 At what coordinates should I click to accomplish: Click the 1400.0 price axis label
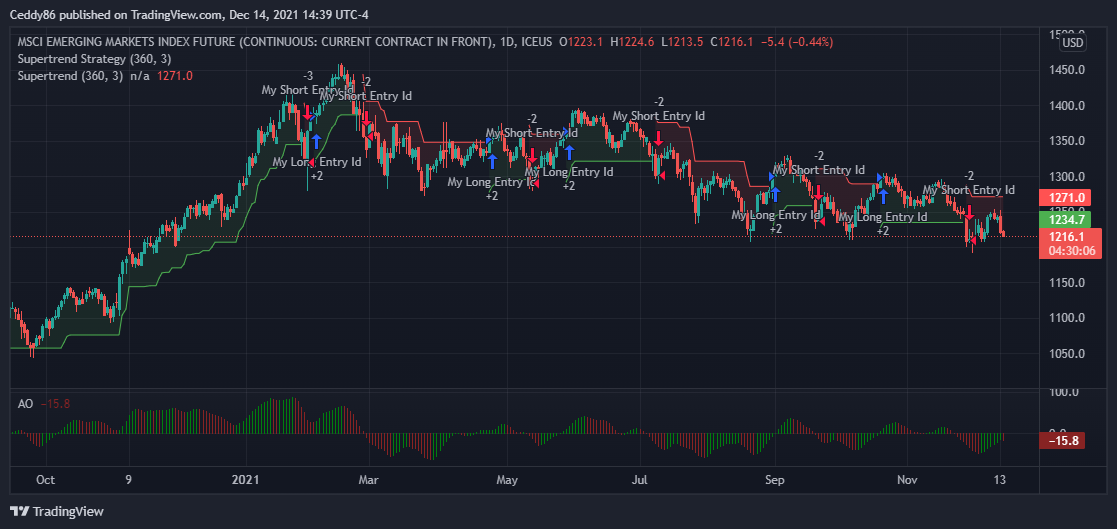pyautogui.click(x=1066, y=105)
